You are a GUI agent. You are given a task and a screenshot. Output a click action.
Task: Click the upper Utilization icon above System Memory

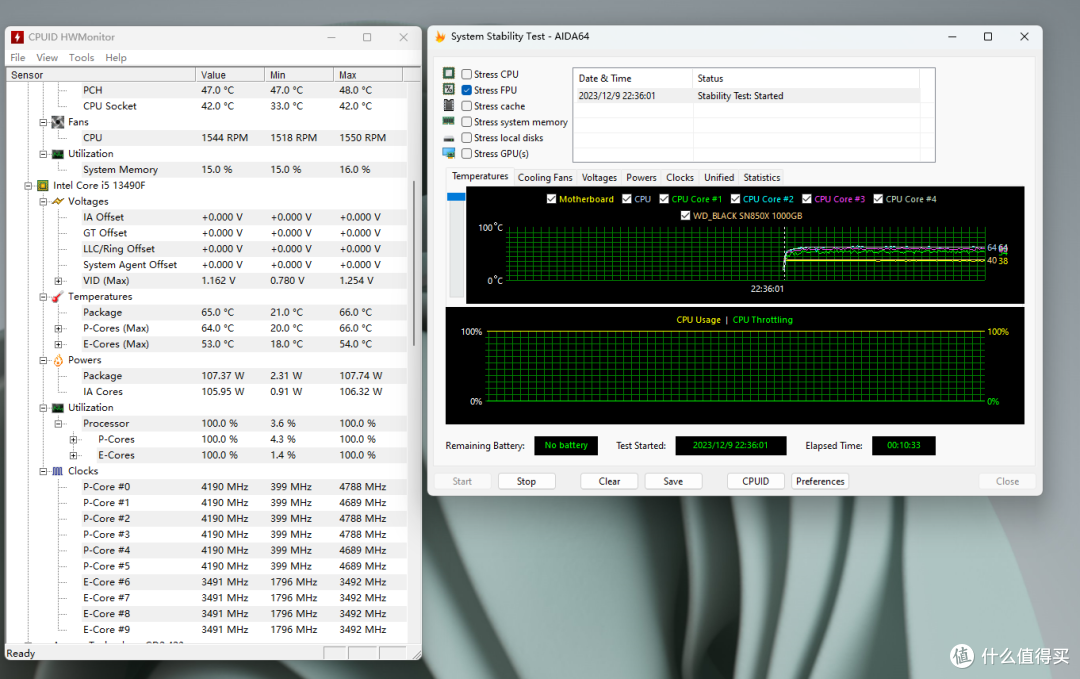(x=58, y=154)
